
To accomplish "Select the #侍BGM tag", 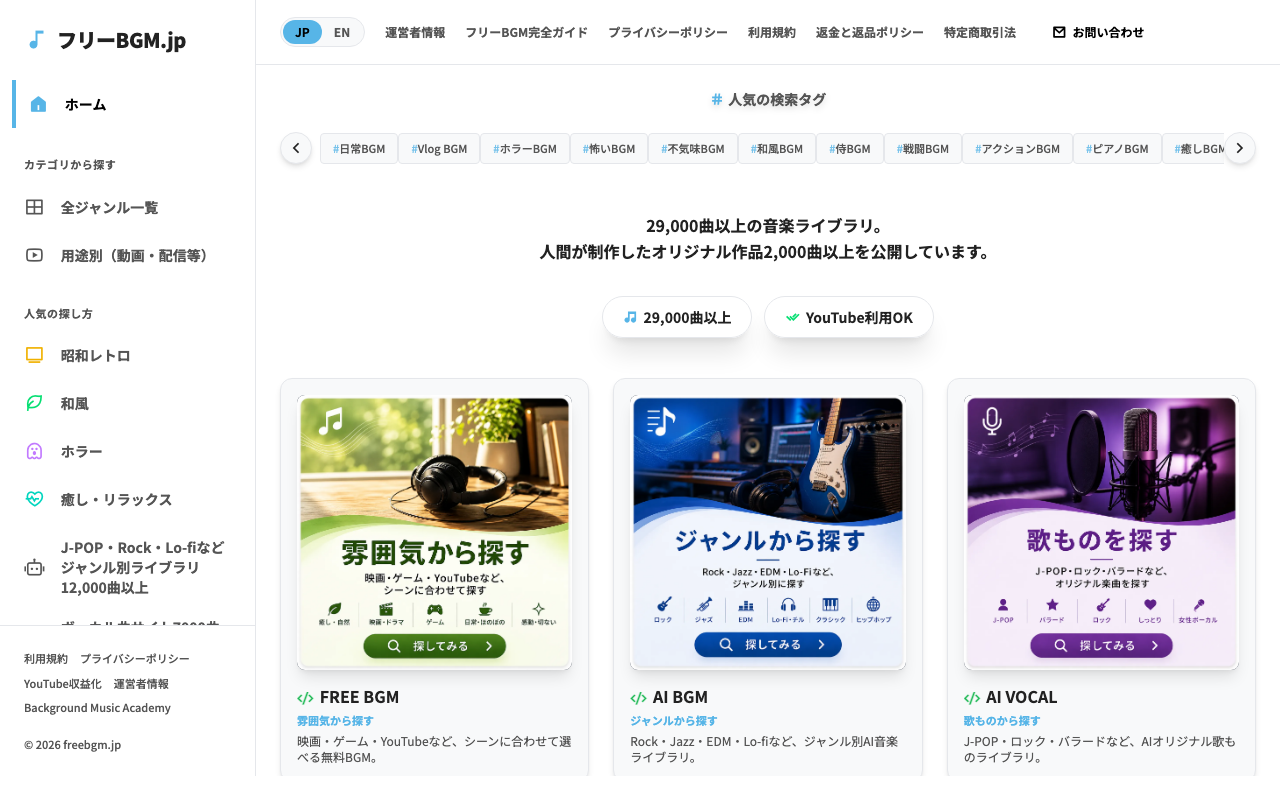I will tap(850, 149).
